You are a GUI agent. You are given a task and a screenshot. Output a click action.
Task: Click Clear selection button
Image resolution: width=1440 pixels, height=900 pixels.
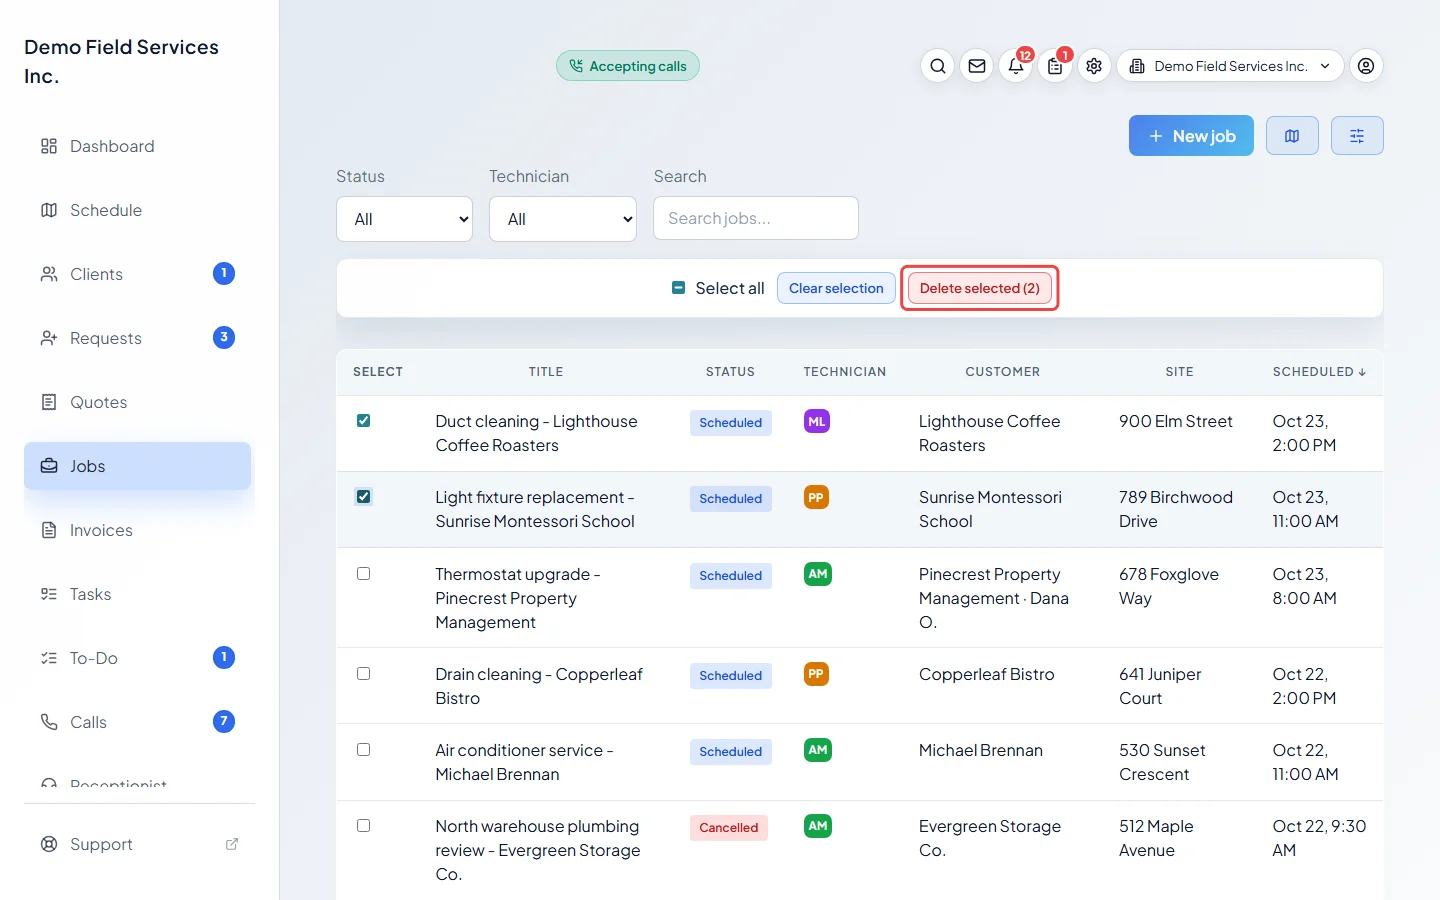[836, 288]
